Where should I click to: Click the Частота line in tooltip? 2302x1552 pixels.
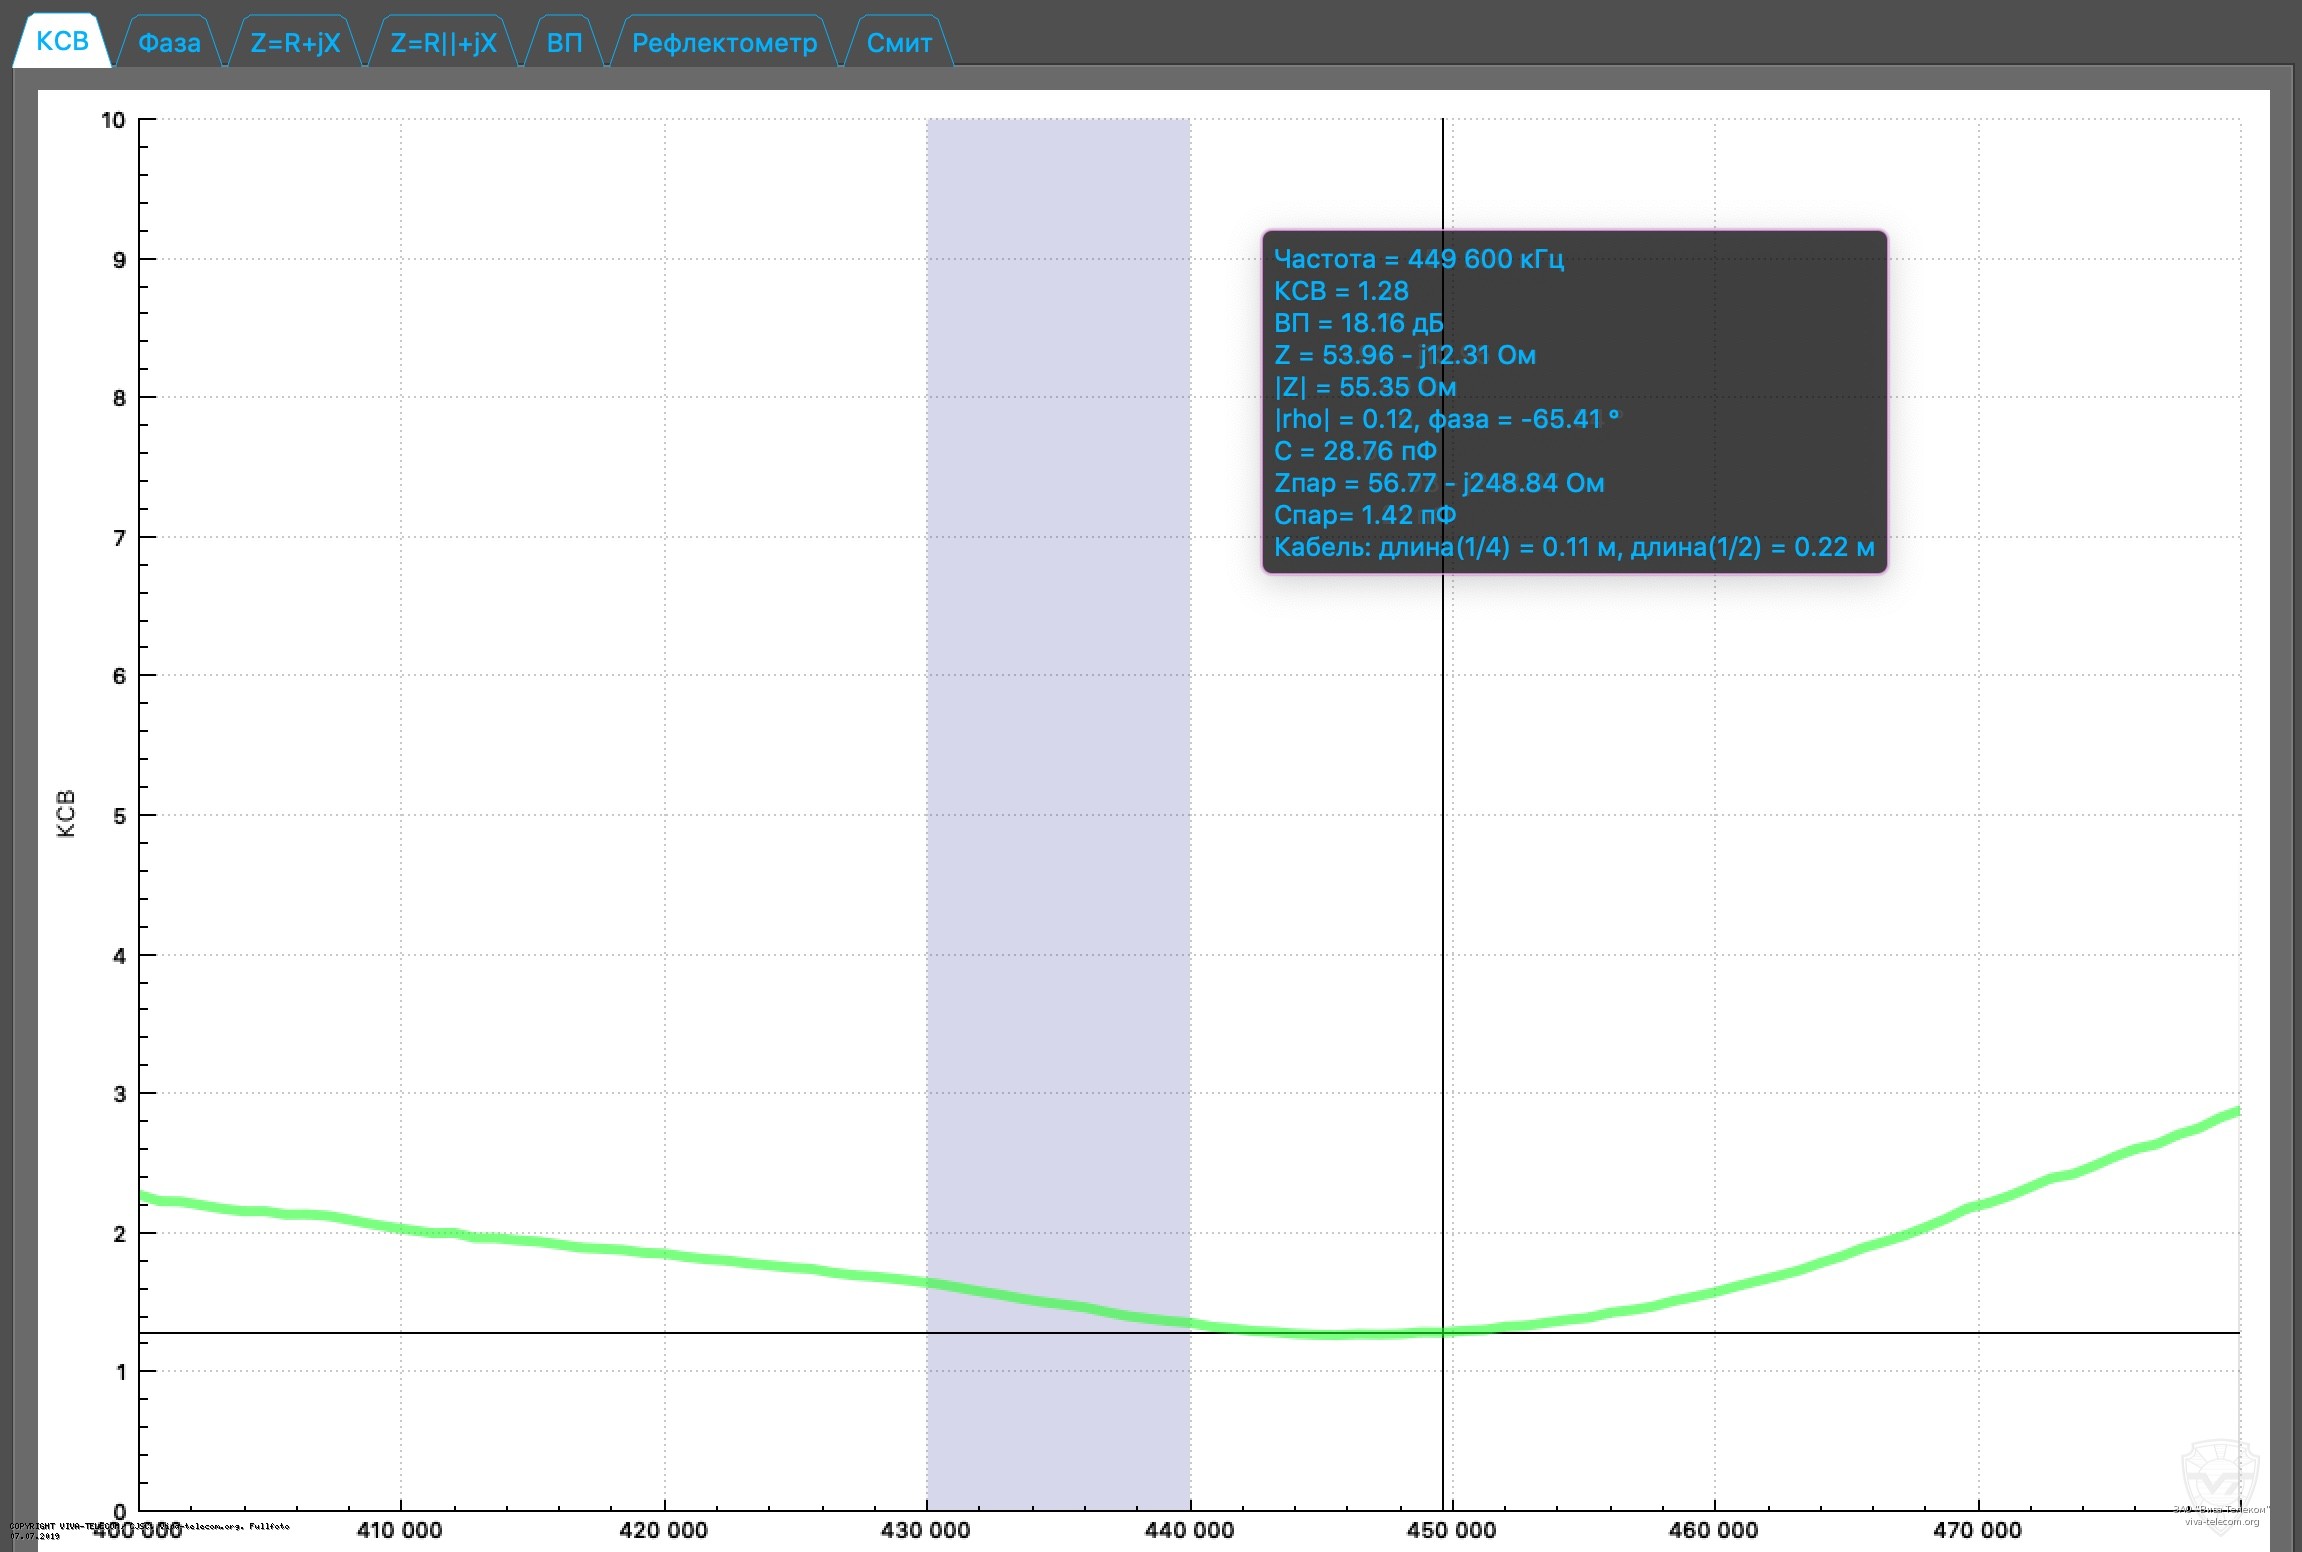(x=1418, y=259)
